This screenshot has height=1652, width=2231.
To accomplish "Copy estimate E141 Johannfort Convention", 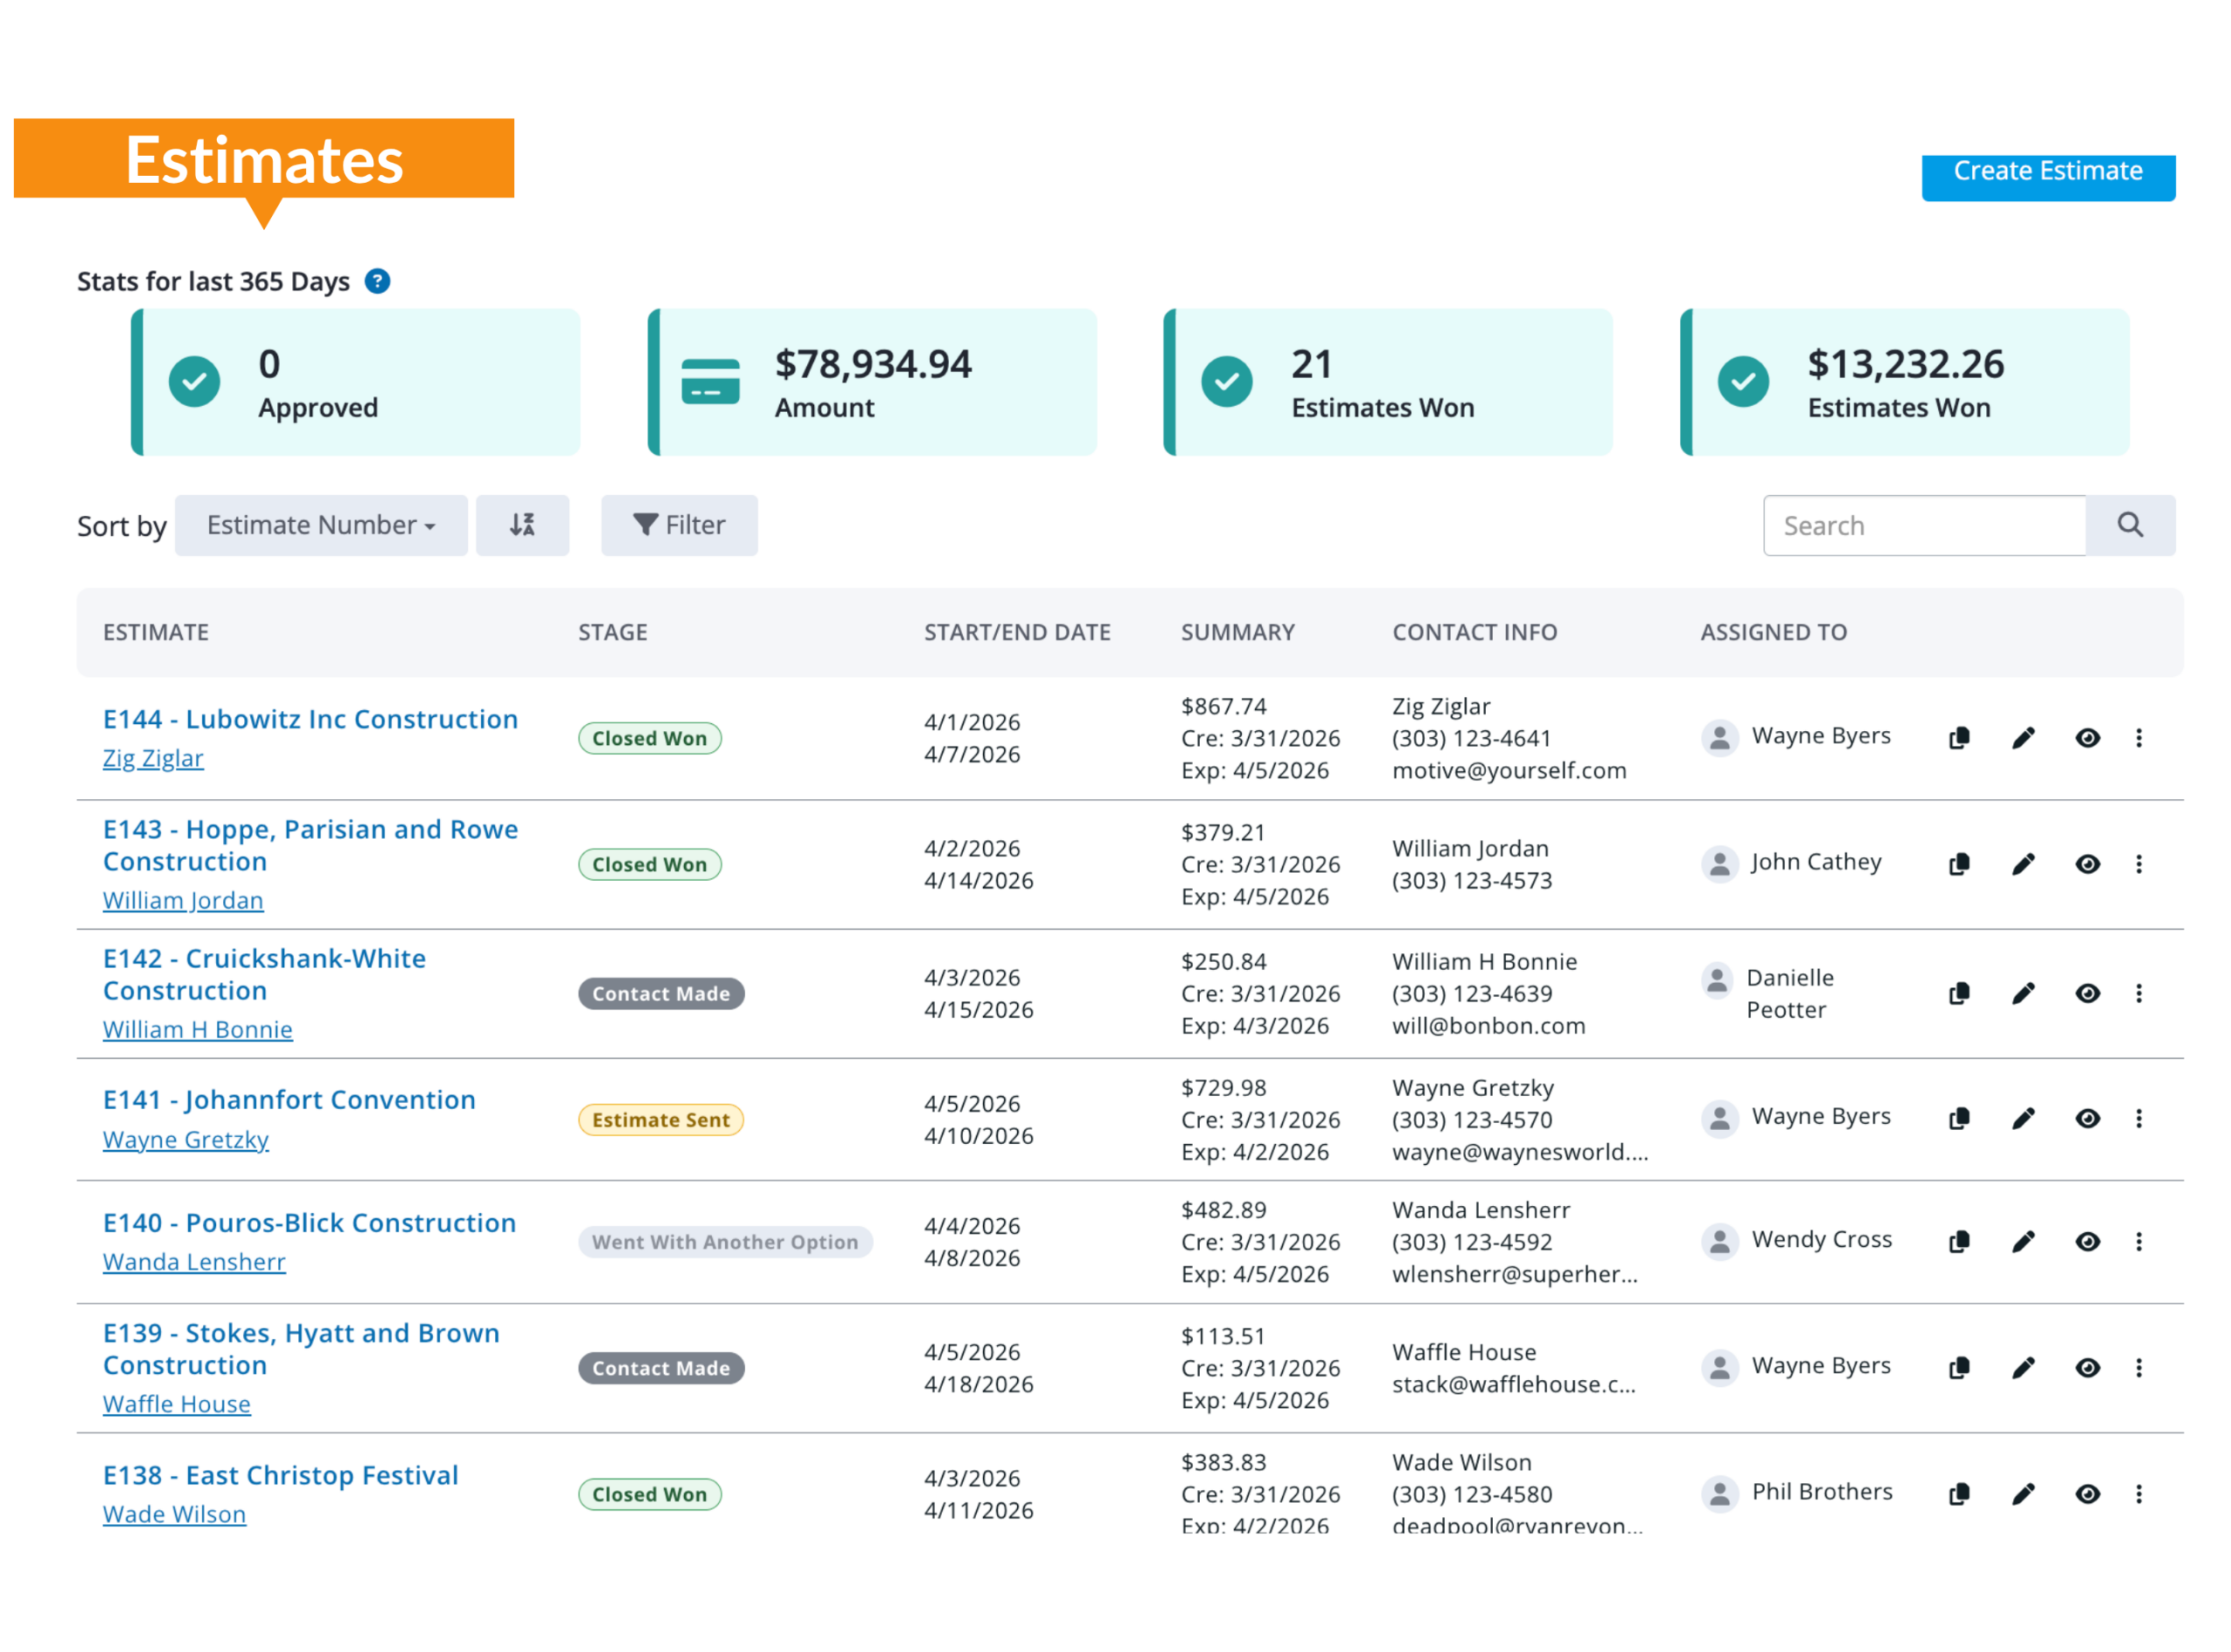I will (1959, 1118).
